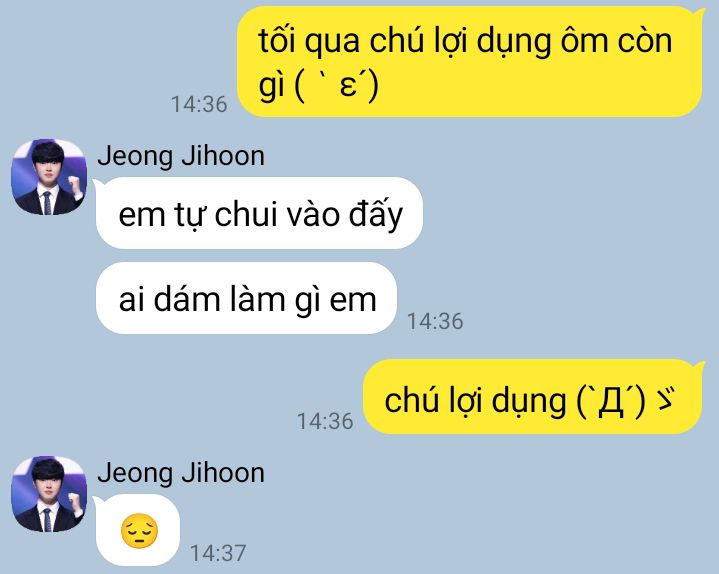This screenshot has height=574, width=719.
Task: Click the words 'tối qua' in top message
Action: tap(309, 42)
